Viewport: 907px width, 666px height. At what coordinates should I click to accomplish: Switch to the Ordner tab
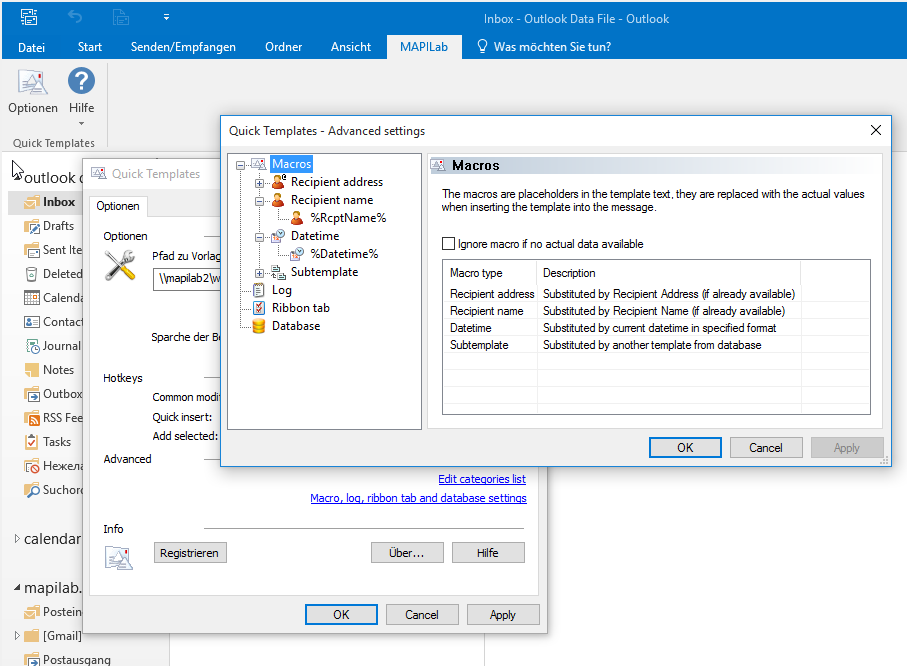click(x=283, y=47)
